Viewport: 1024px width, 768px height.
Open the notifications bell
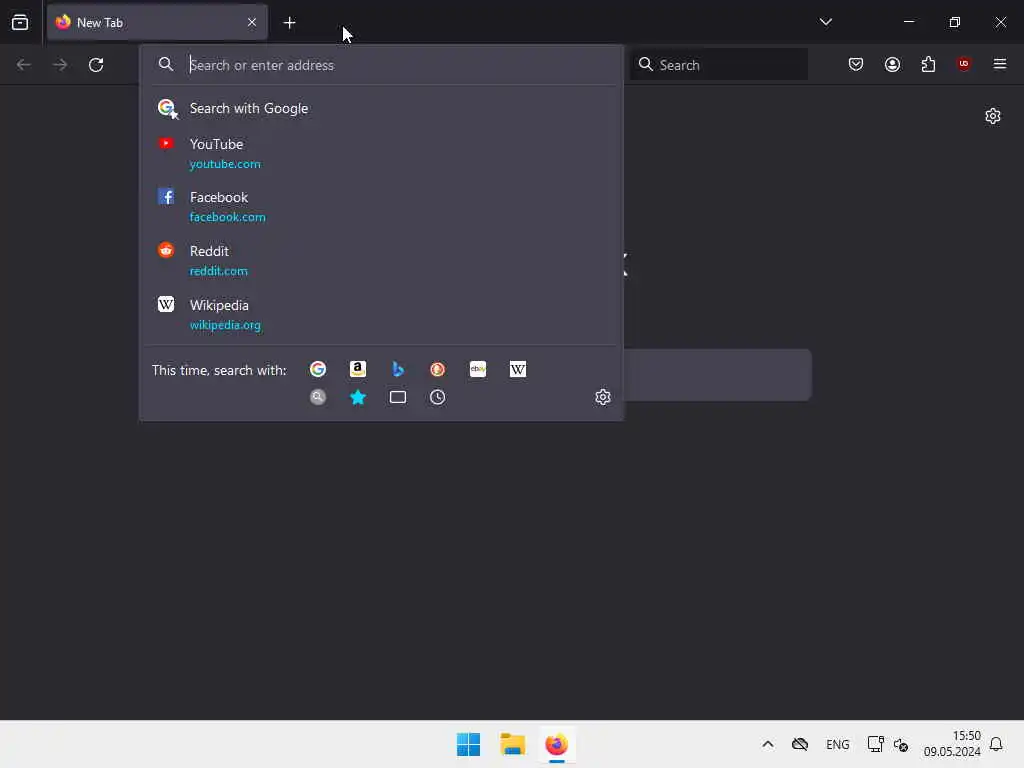997,744
